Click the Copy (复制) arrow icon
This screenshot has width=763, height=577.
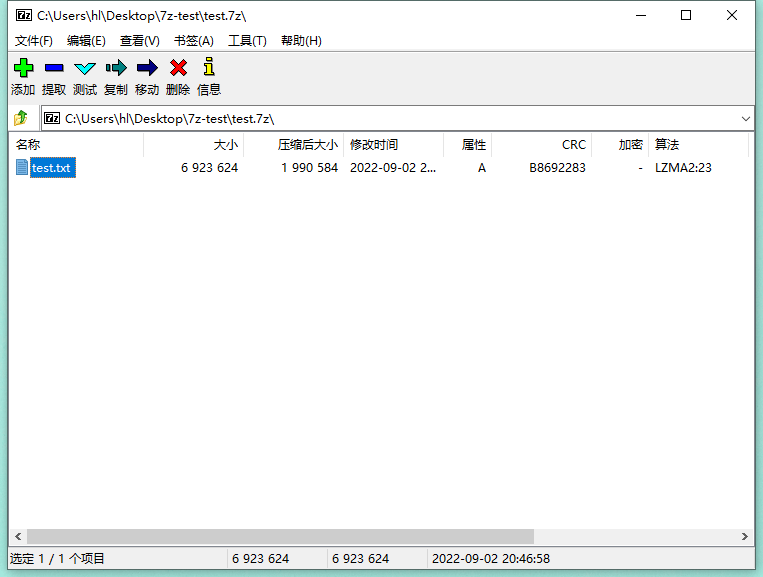tap(116, 68)
